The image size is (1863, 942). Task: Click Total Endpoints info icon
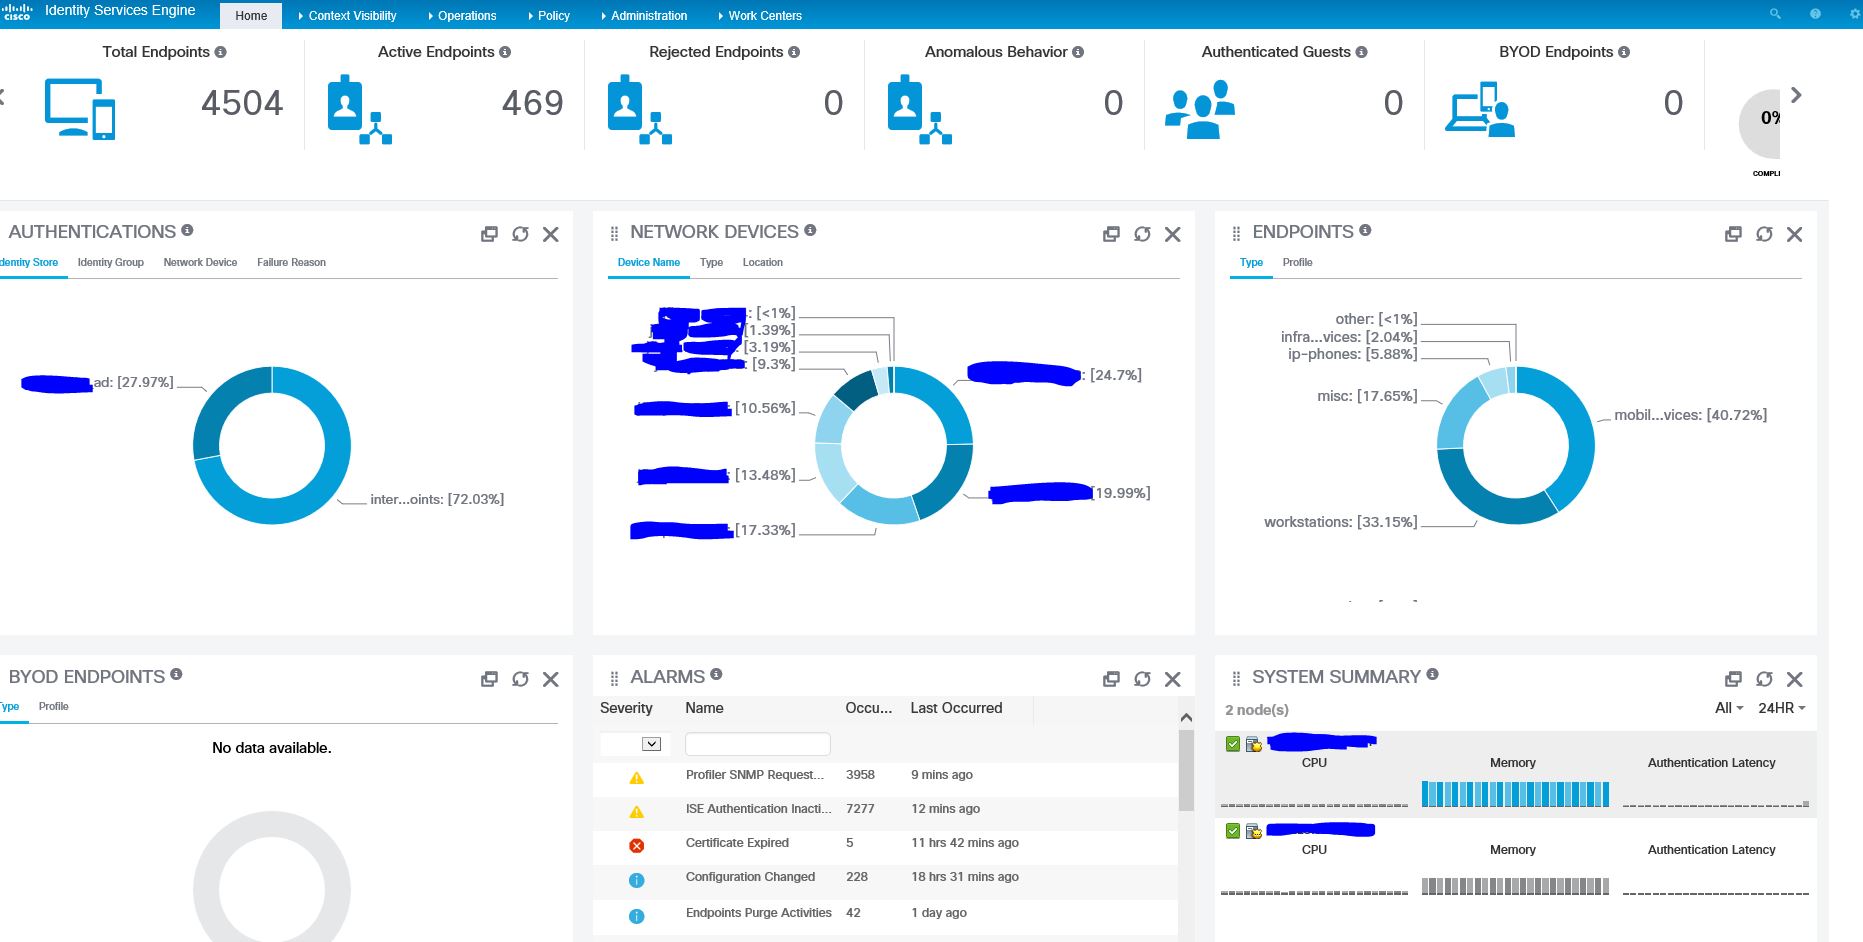221,52
